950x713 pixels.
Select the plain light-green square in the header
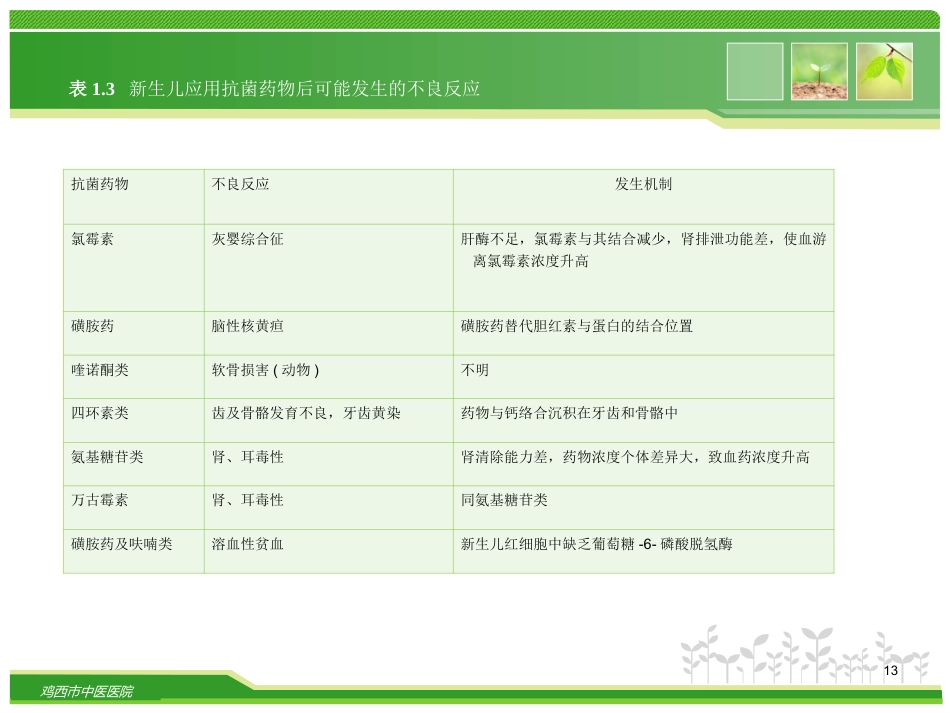pos(755,71)
